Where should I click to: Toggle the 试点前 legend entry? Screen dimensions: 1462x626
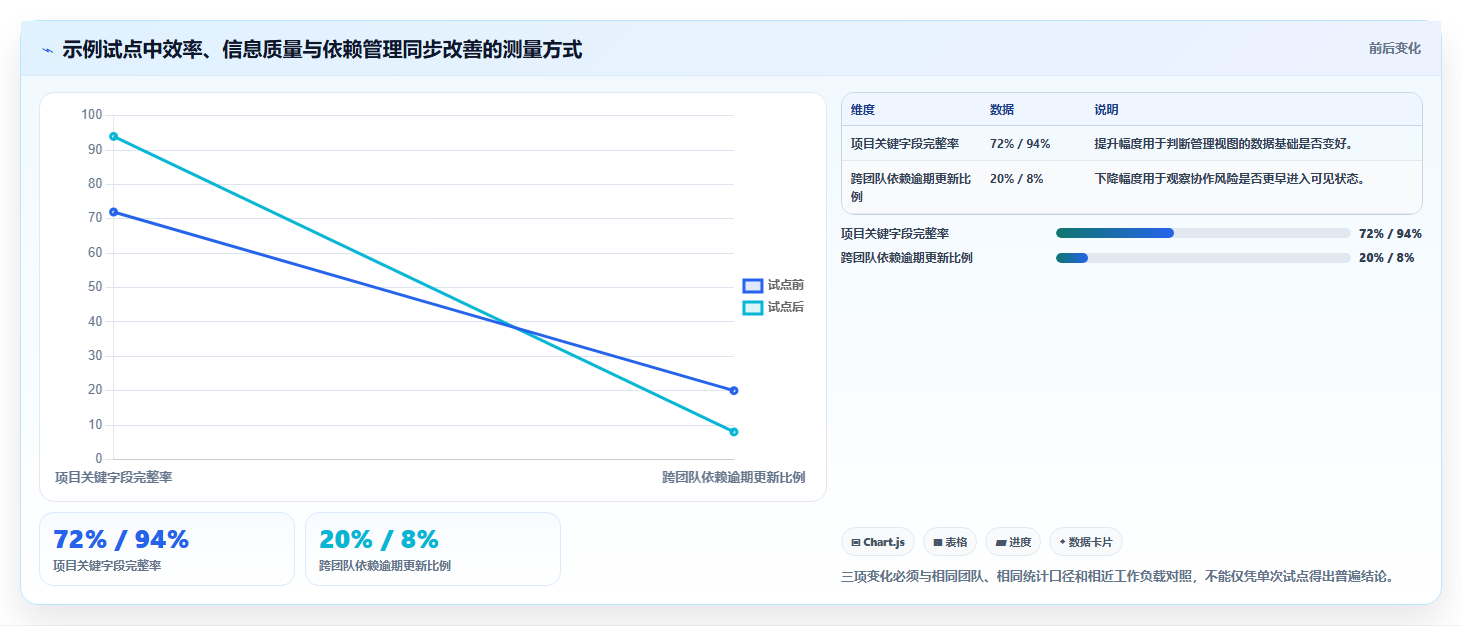tap(774, 286)
